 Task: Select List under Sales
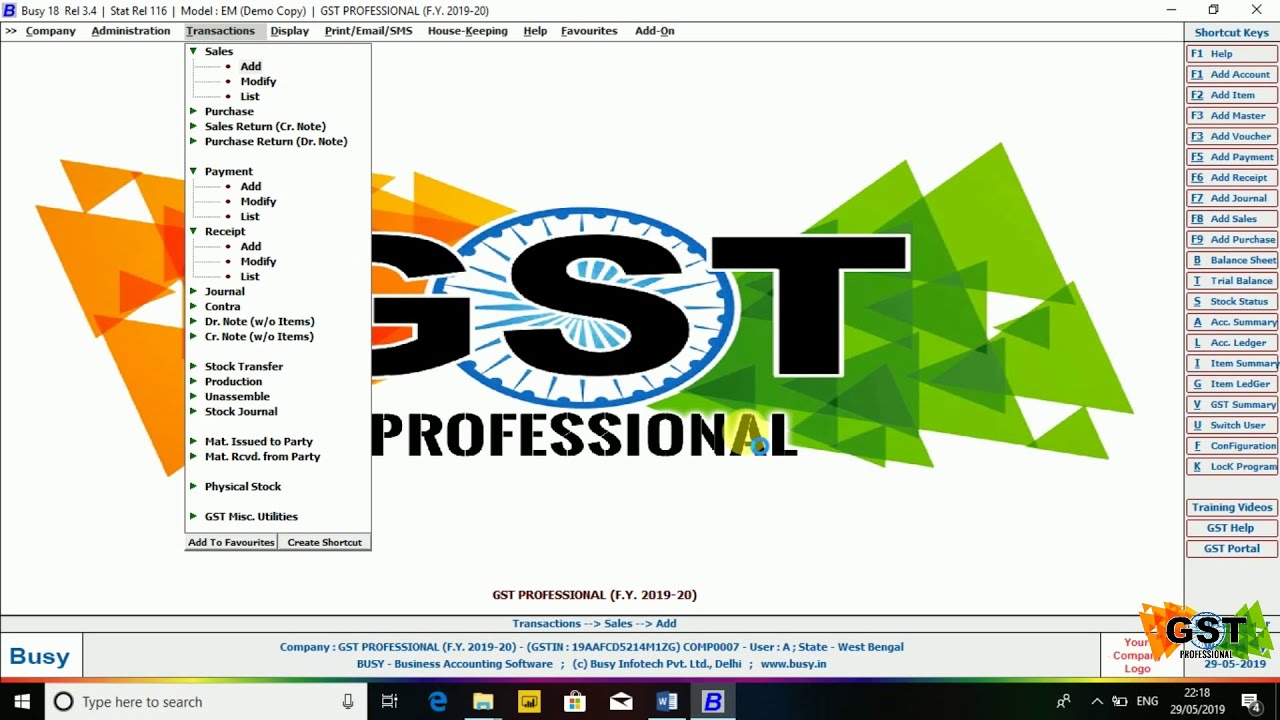tap(249, 96)
